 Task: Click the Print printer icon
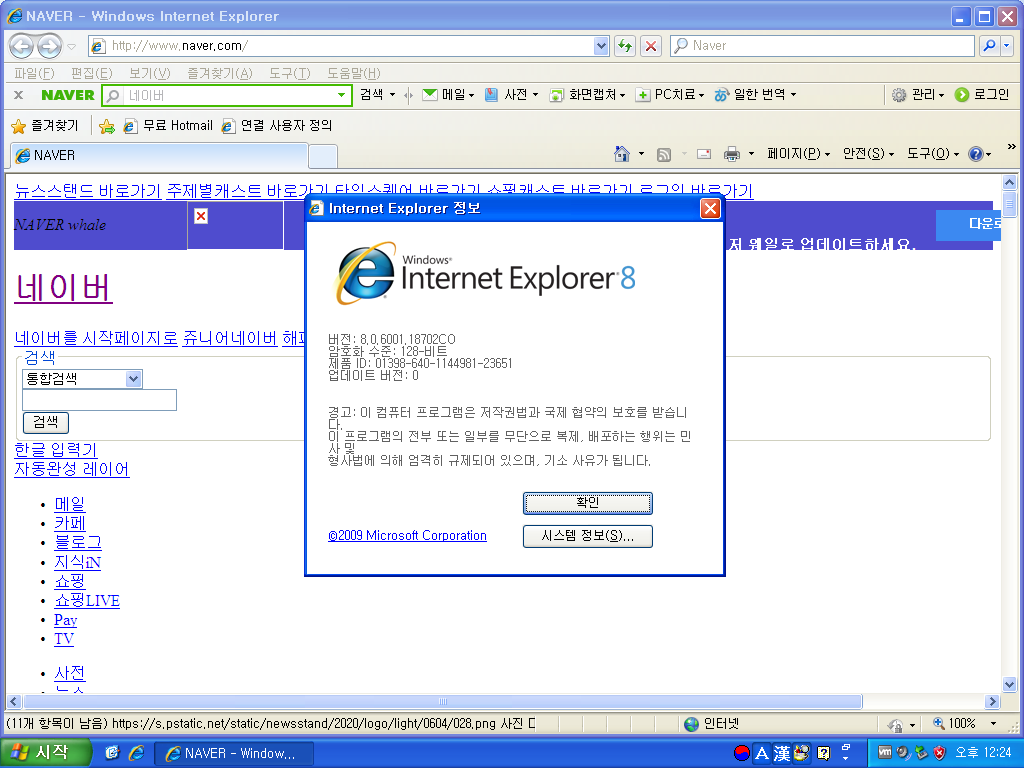(732, 155)
